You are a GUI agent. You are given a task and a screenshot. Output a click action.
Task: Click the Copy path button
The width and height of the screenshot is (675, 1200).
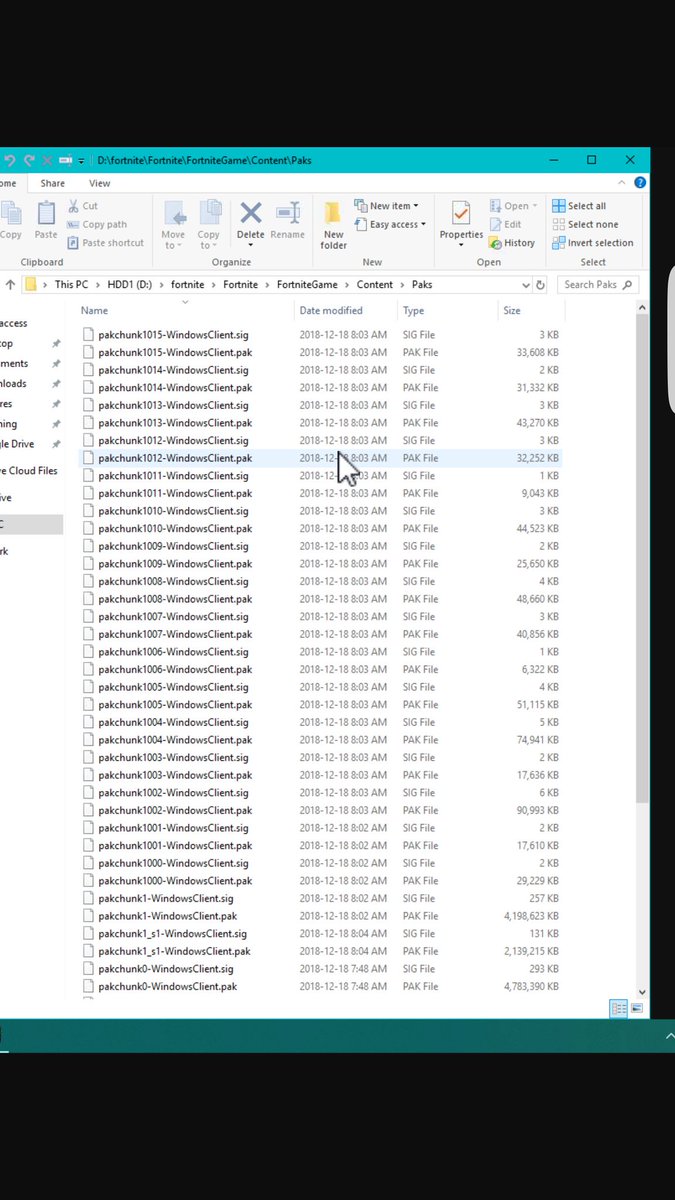click(x=96, y=224)
